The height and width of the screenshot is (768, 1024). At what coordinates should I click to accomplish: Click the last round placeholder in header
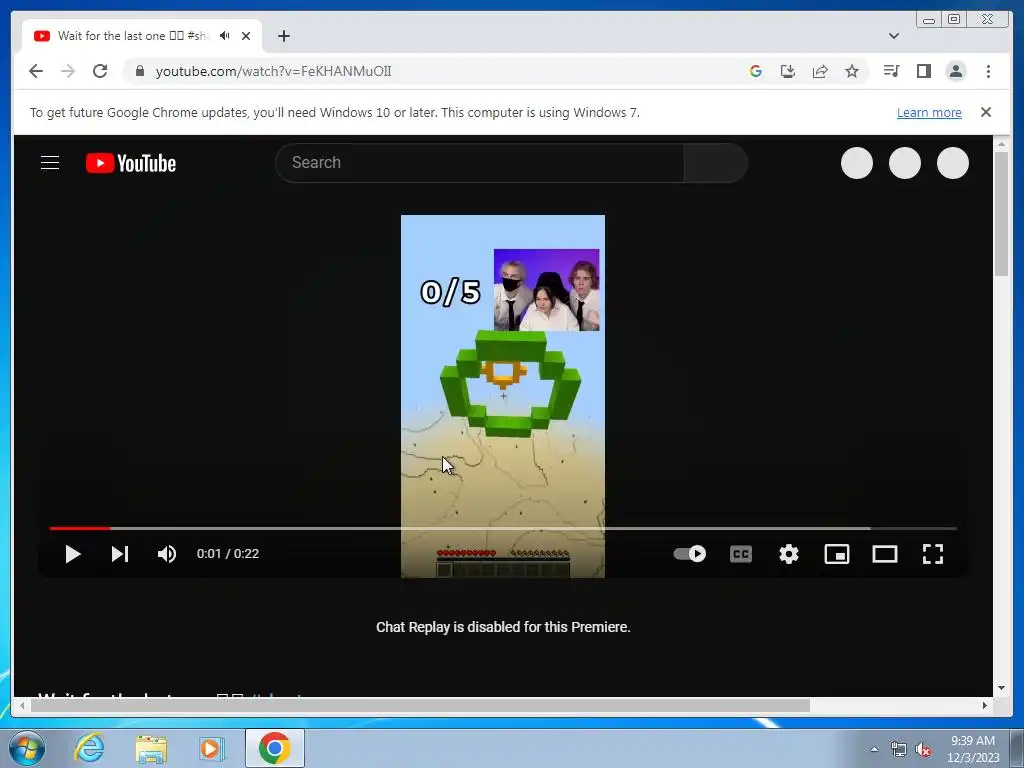(x=953, y=163)
